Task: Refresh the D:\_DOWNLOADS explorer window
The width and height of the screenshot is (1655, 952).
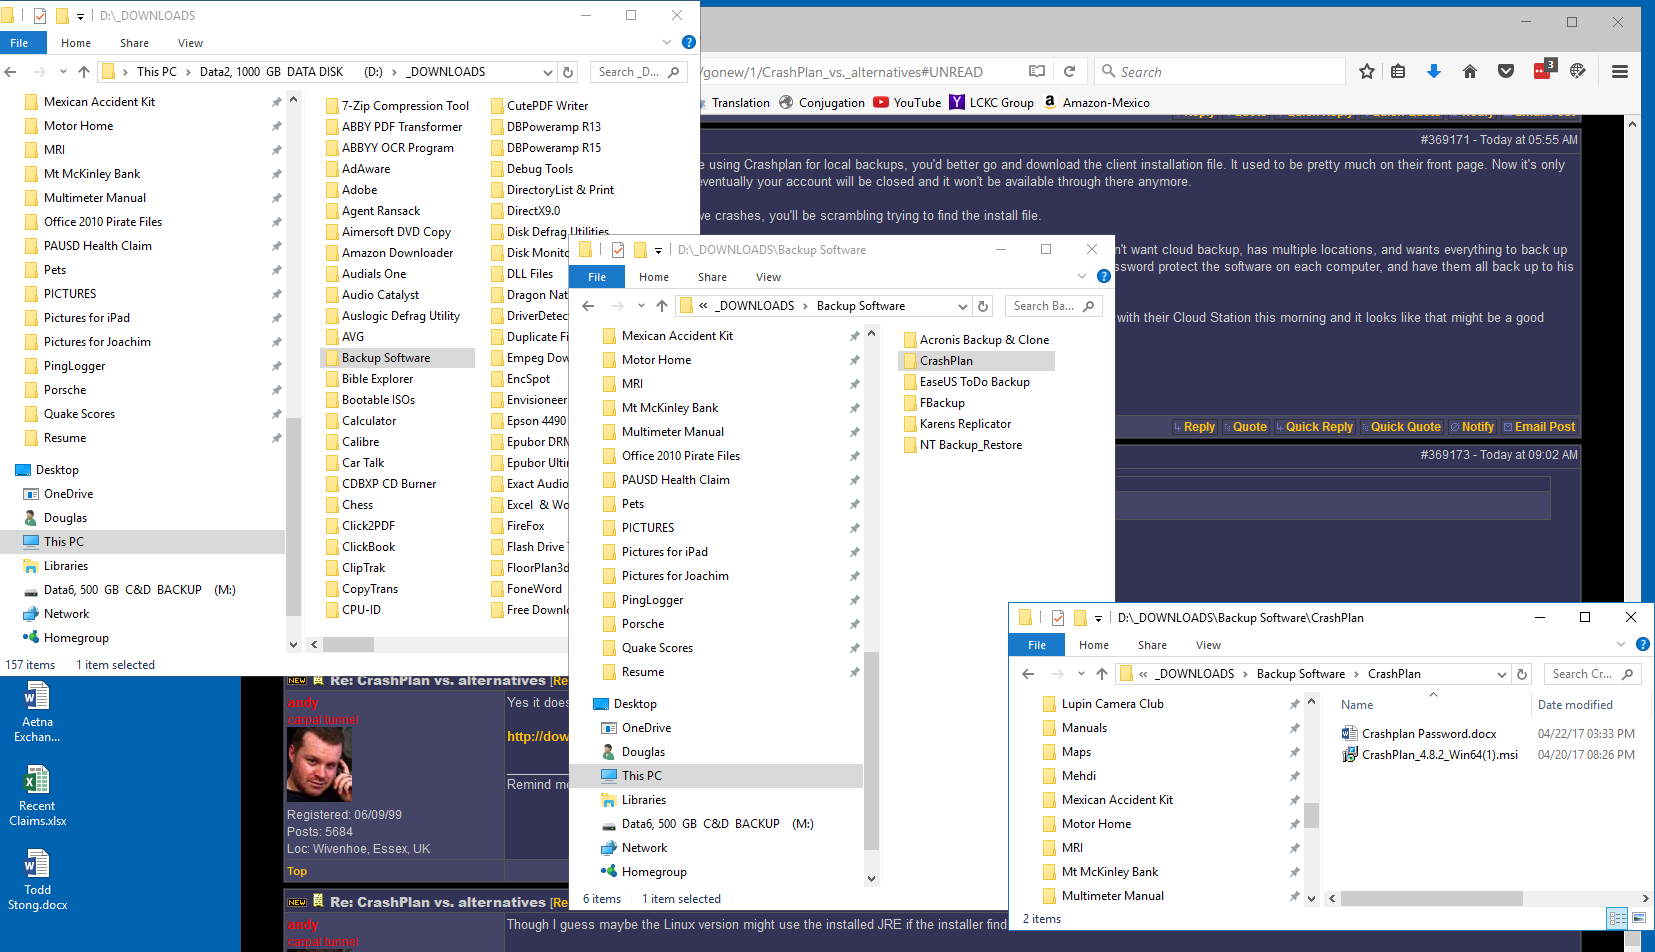Action: [x=568, y=72]
